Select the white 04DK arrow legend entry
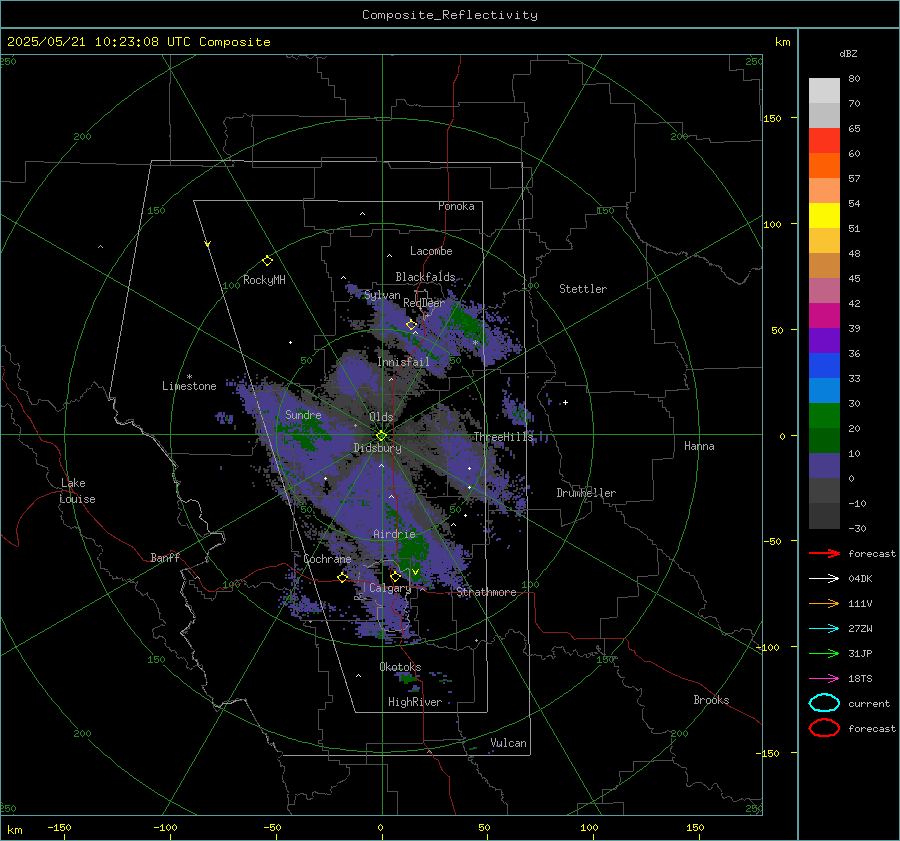 tap(824, 579)
